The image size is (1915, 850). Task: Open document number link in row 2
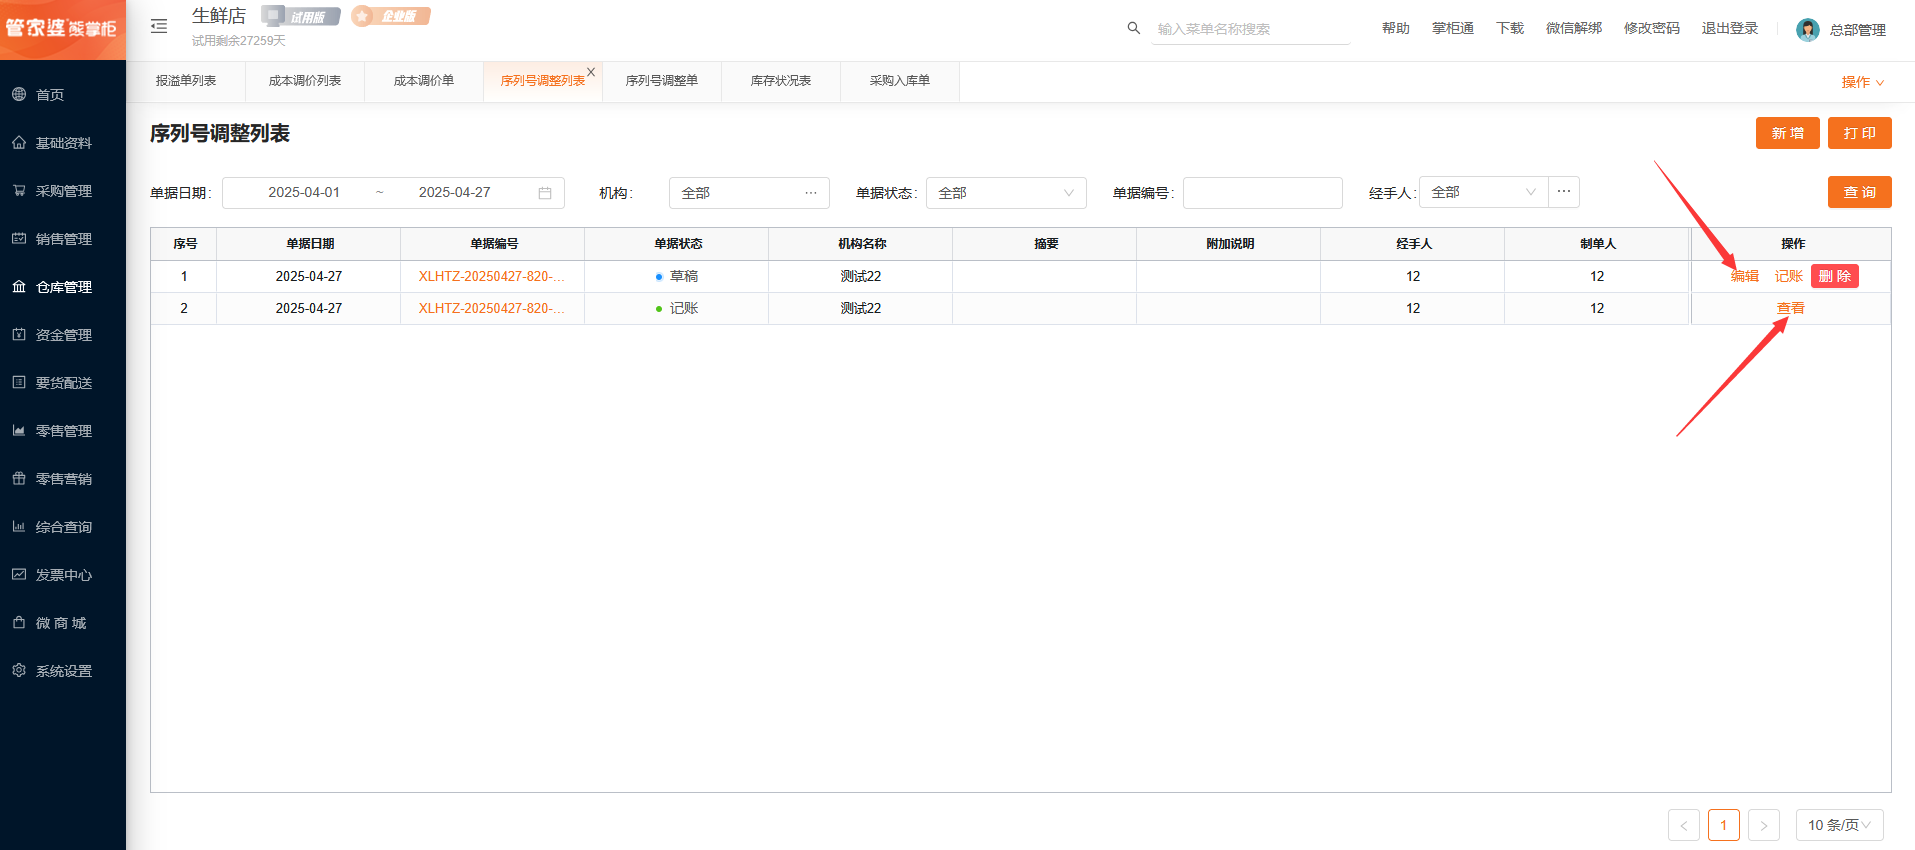(491, 308)
